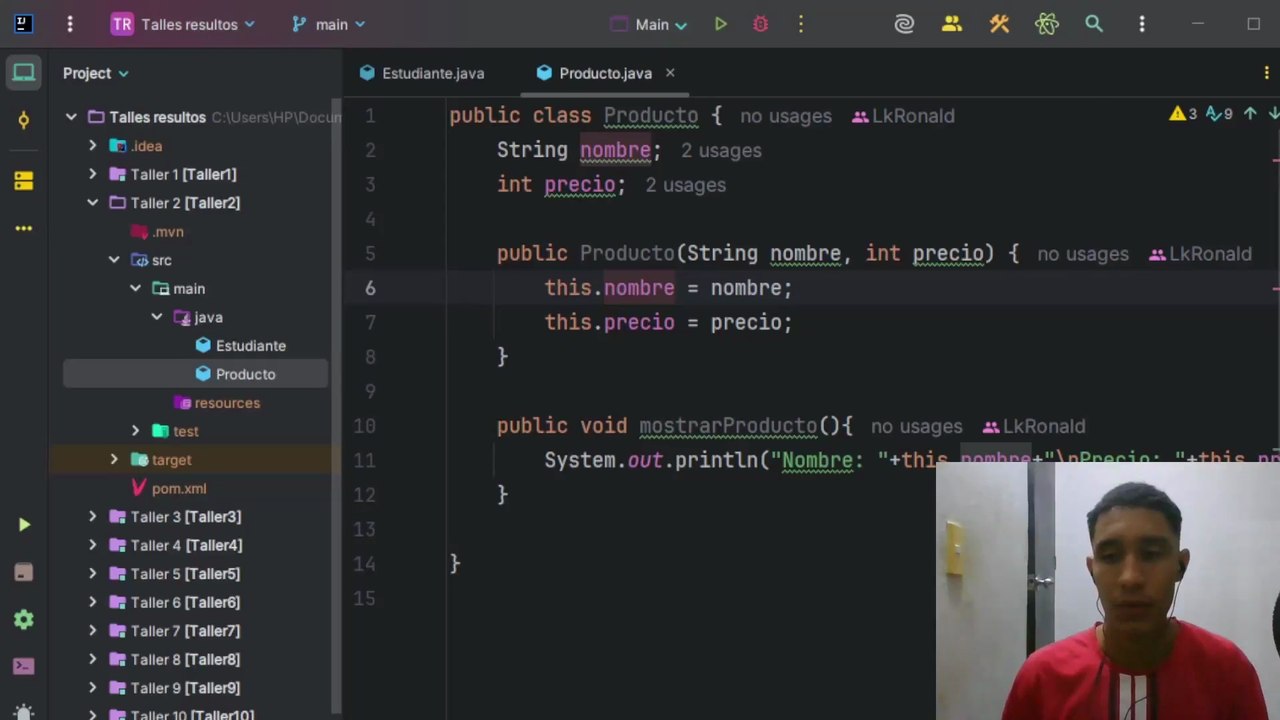
Task: Click the warnings count indicator
Action: (x=1183, y=115)
